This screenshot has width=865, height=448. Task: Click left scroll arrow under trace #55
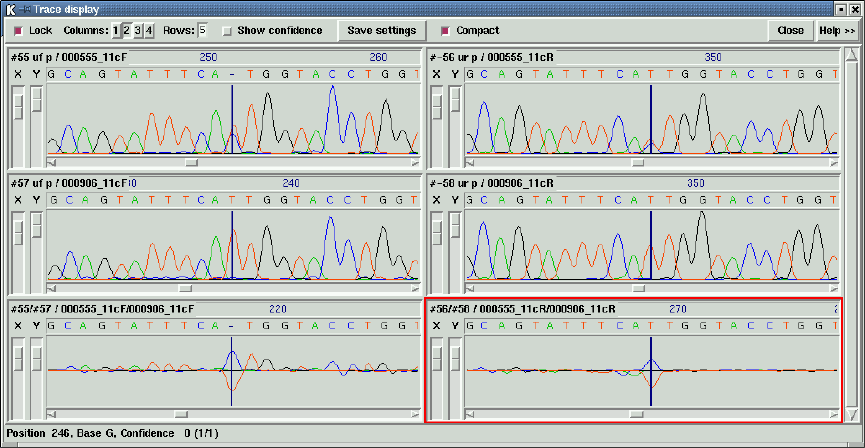pos(52,161)
